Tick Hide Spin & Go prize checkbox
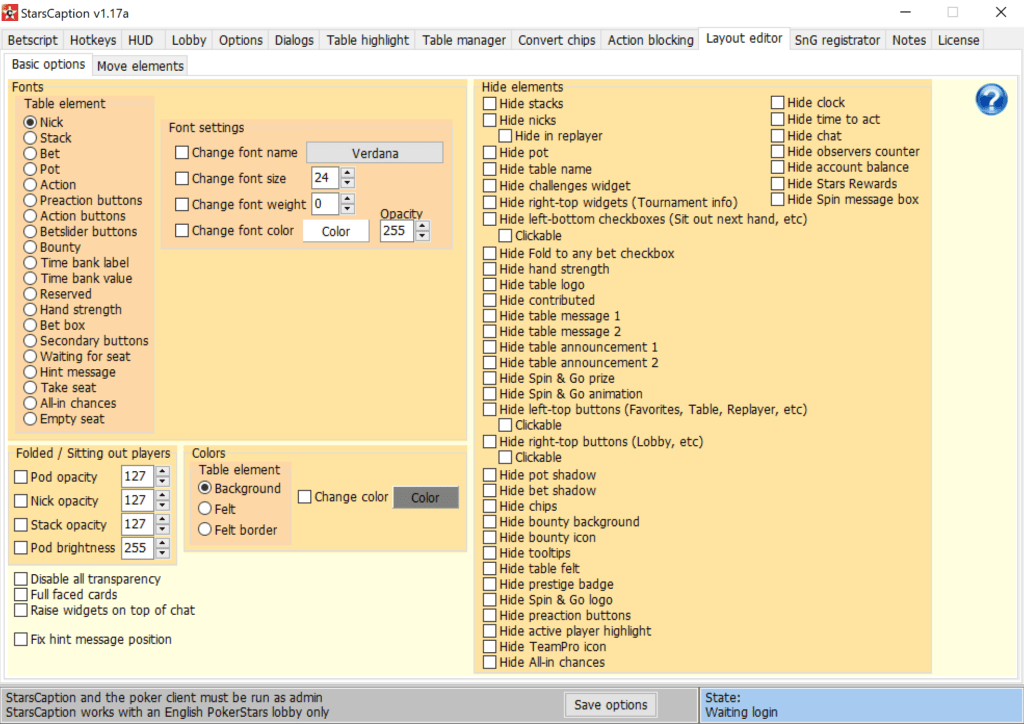 (490, 378)
